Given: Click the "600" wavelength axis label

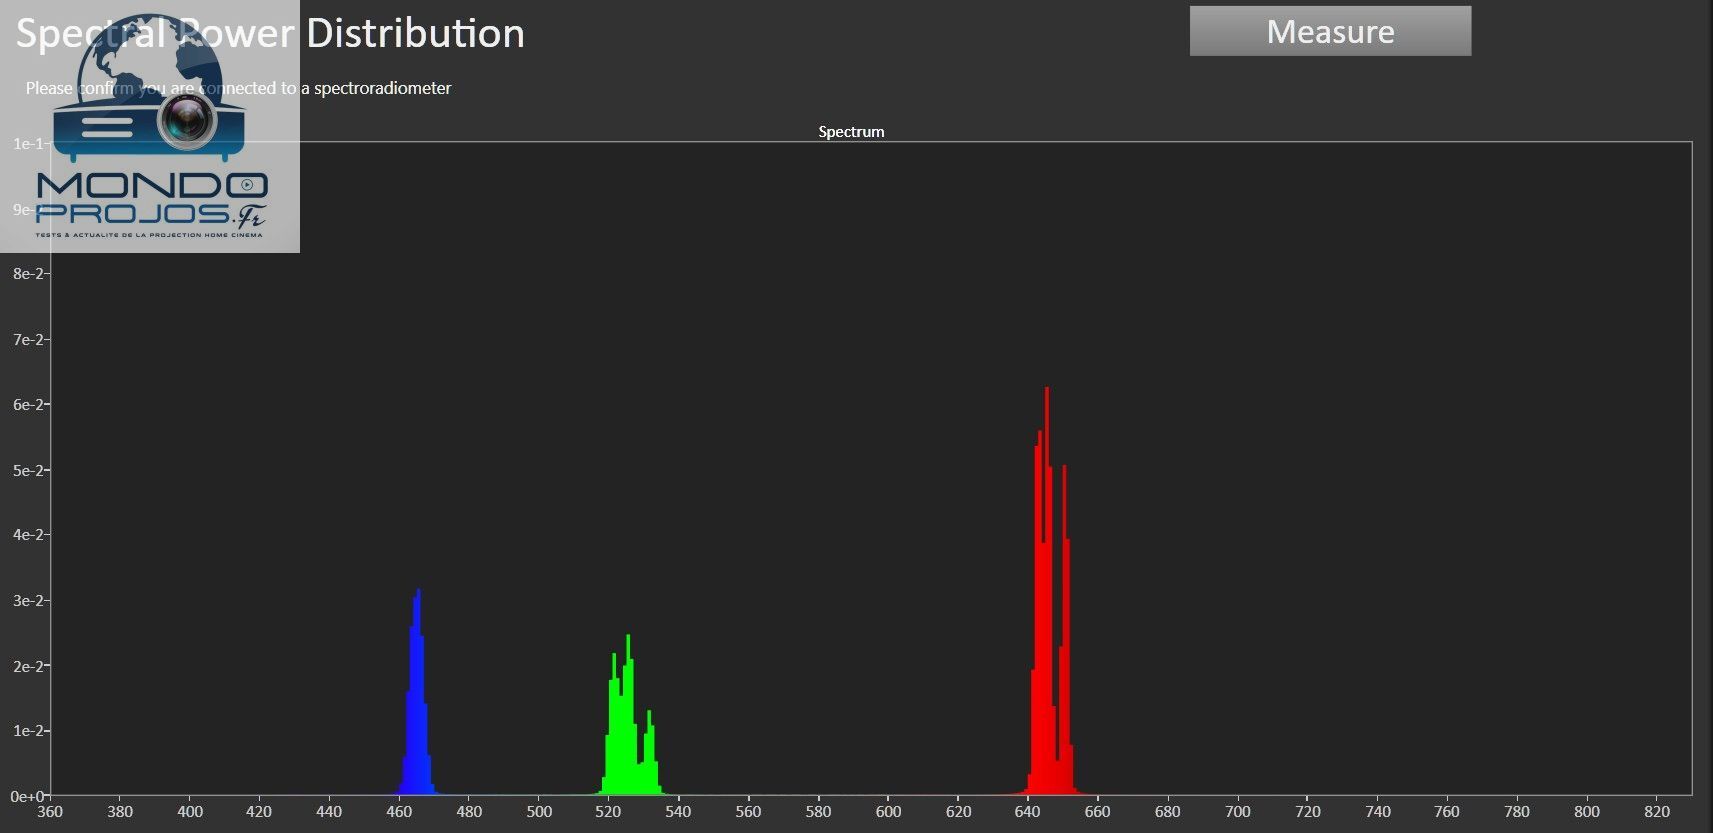Looking at the screenshot, I should [x=888, y=812].
